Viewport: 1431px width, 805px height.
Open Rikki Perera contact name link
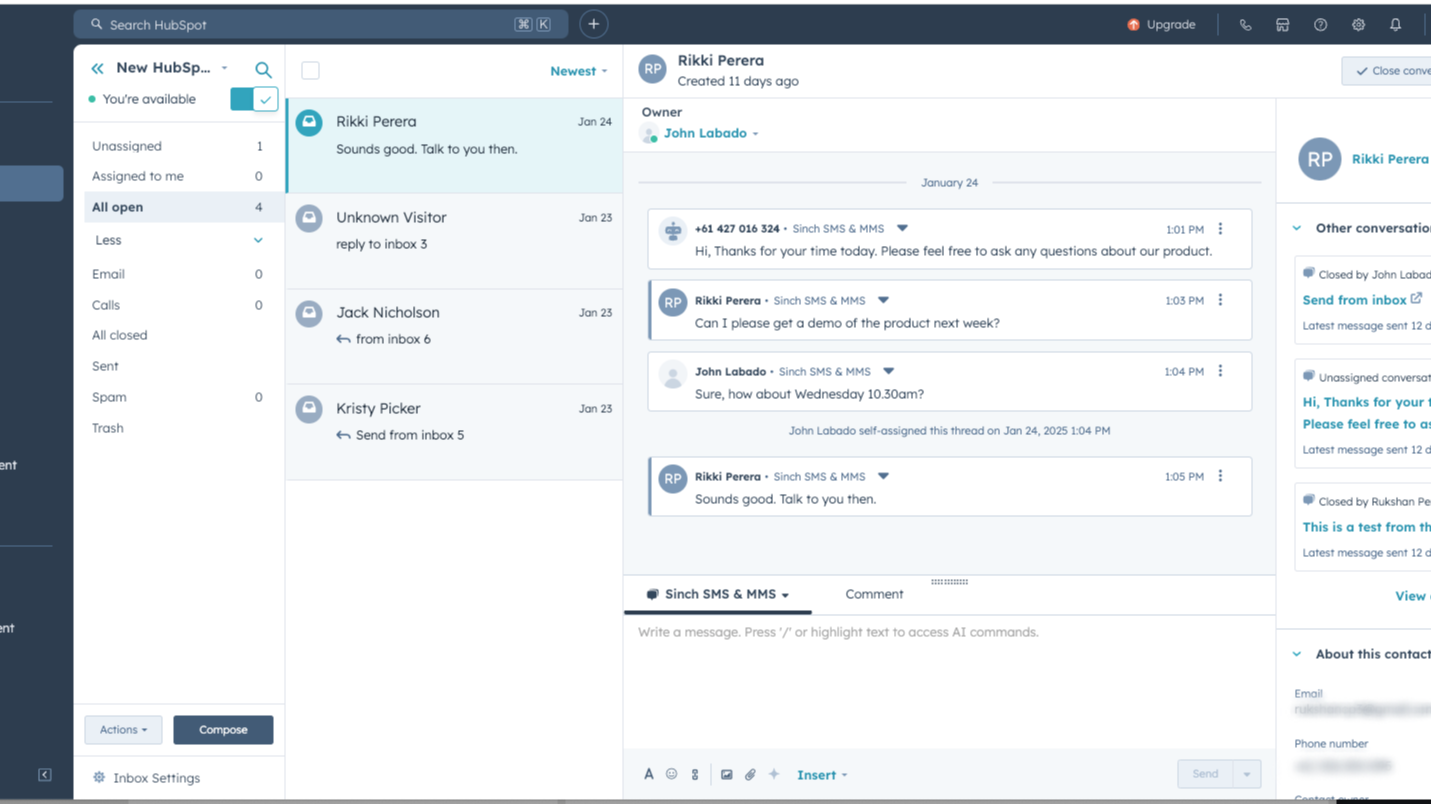click(1390, 159)
